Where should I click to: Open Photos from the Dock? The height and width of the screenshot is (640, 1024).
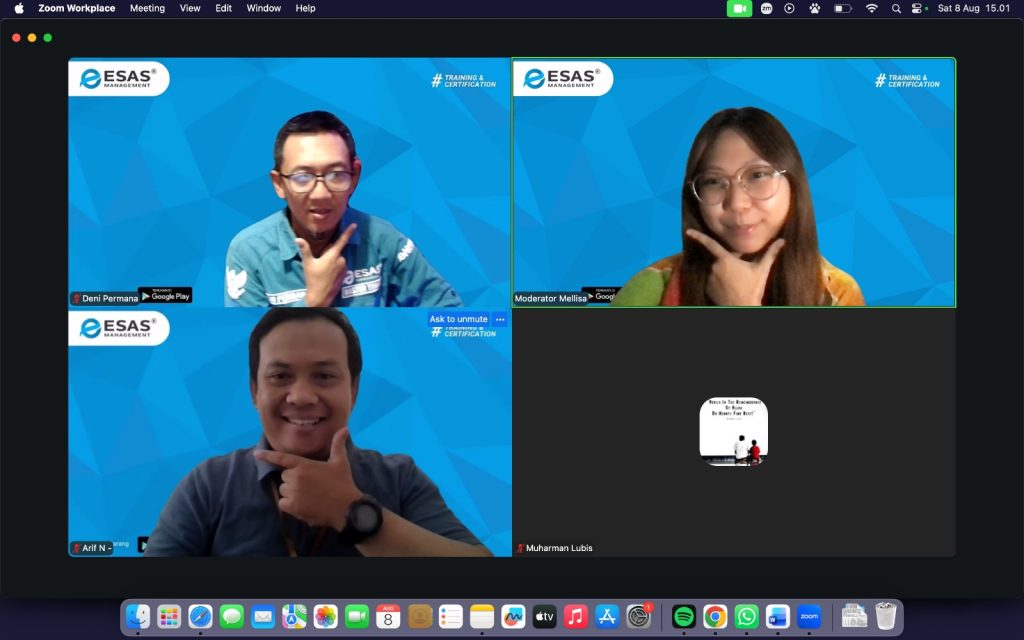click(325, 616)
